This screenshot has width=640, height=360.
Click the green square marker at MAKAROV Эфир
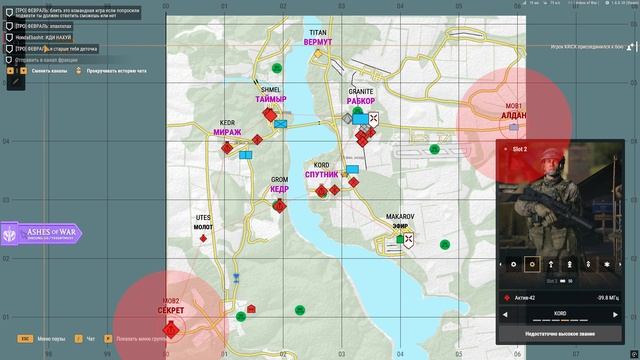click(x=400, y=239)
